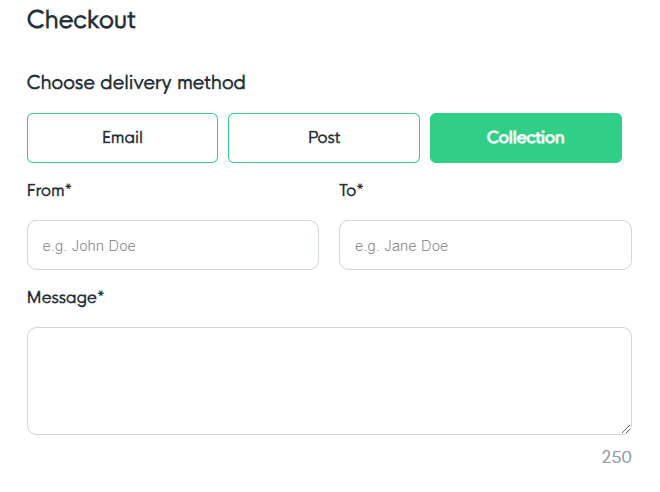
Task: Select Email as the delivery method
Action: pos(122,138)
